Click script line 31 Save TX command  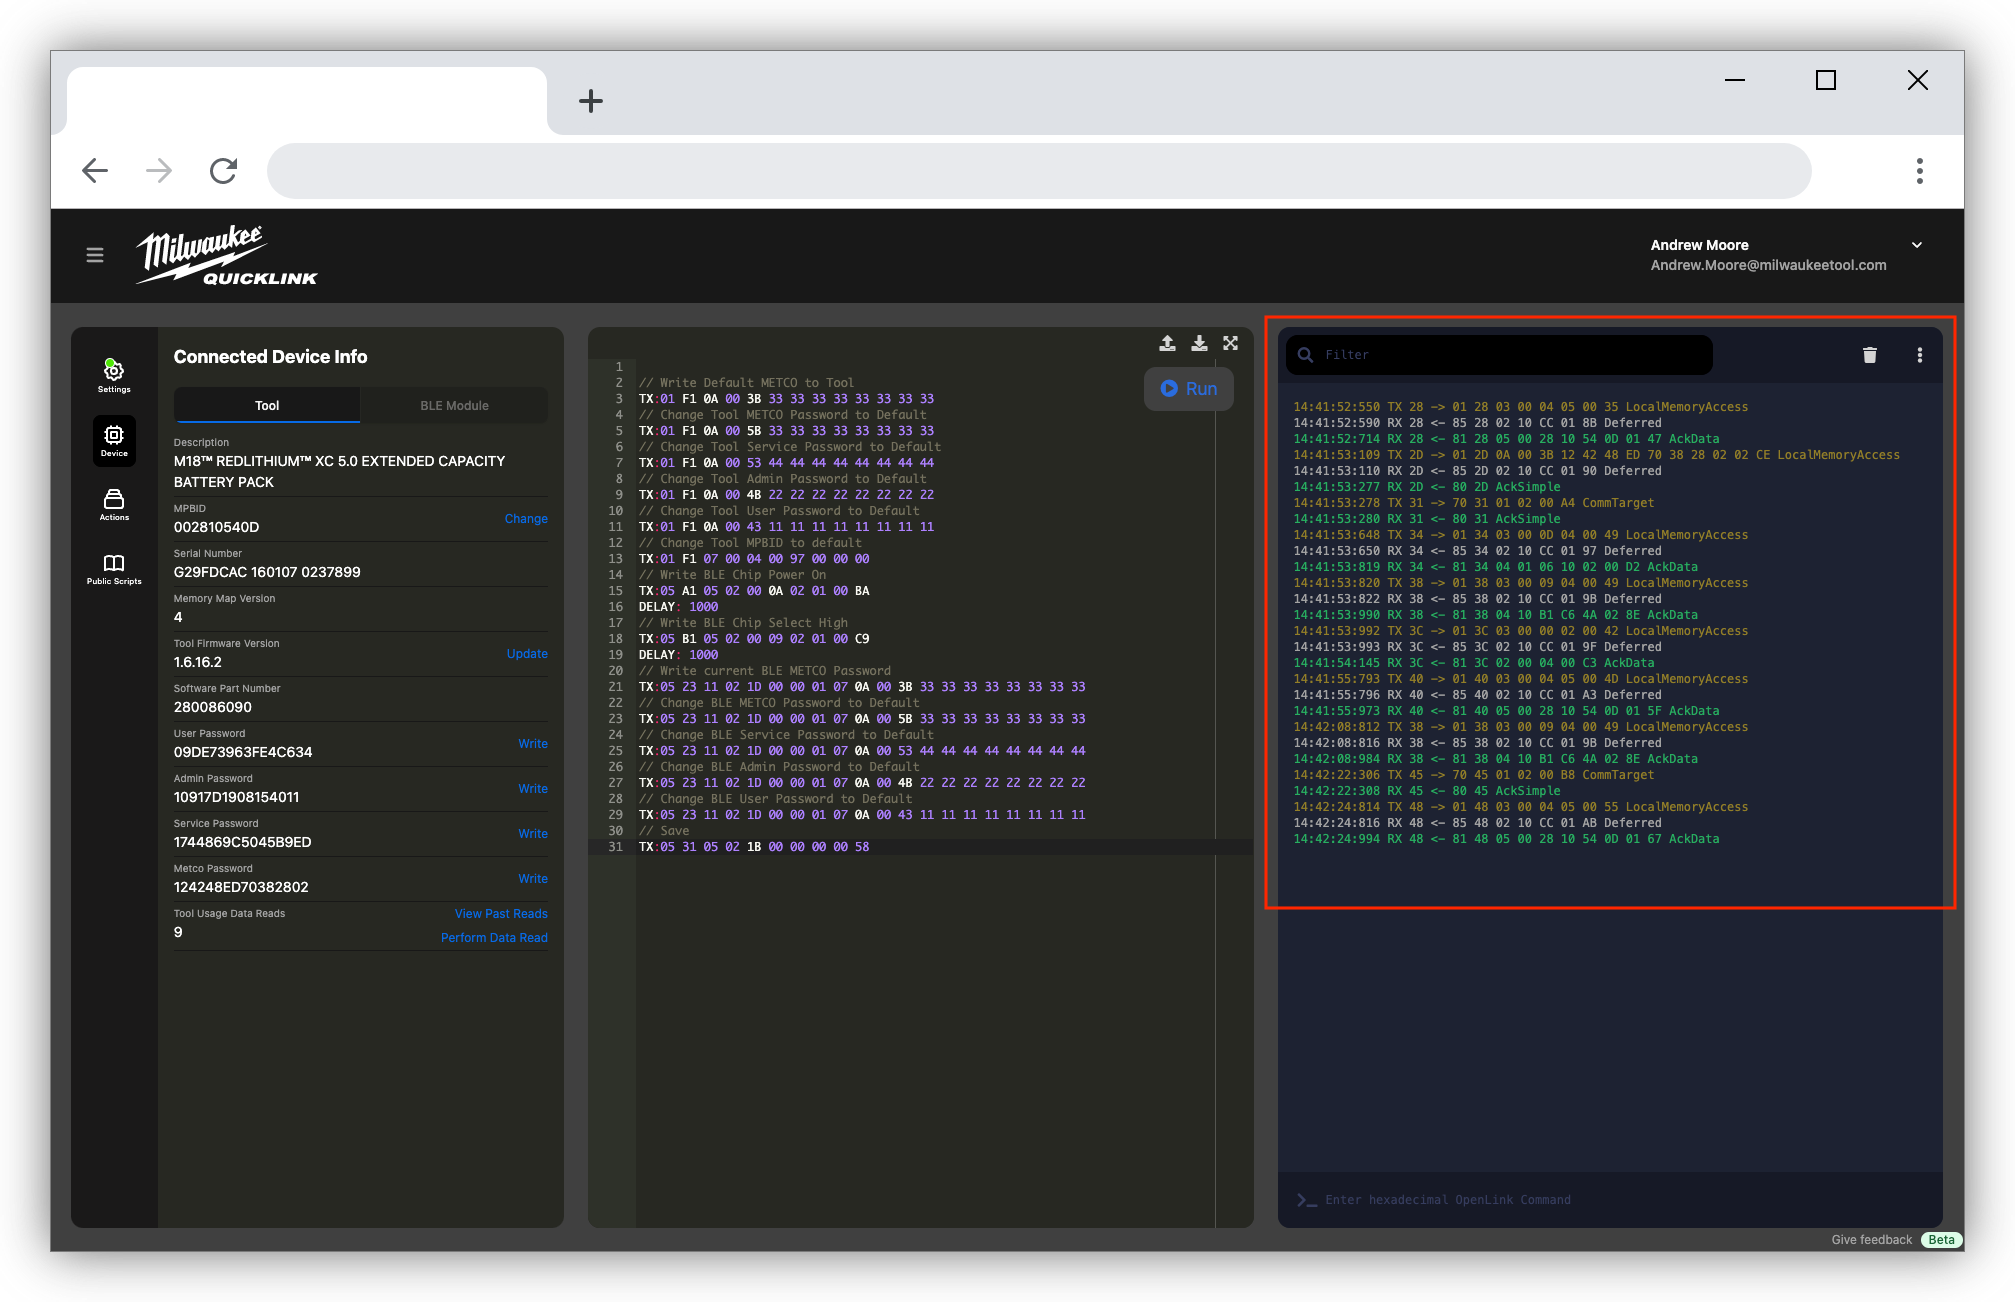point(754,847)
